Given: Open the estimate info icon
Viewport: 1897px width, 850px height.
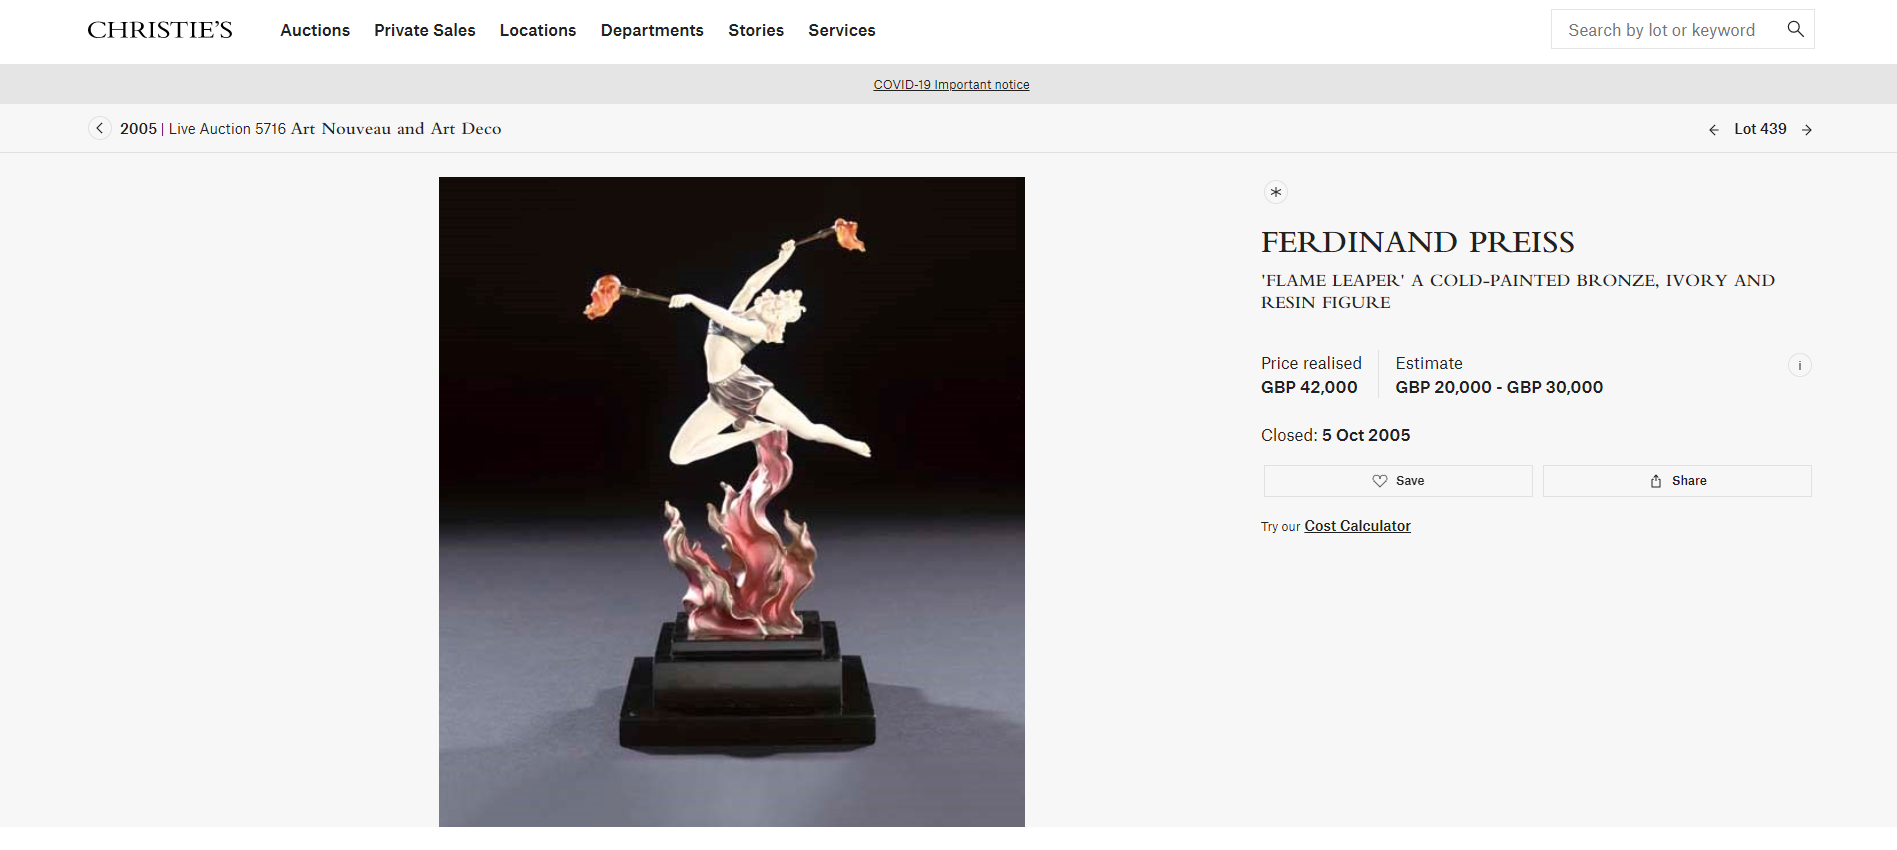Looking at the screenshot, I should click(1799, 365).
